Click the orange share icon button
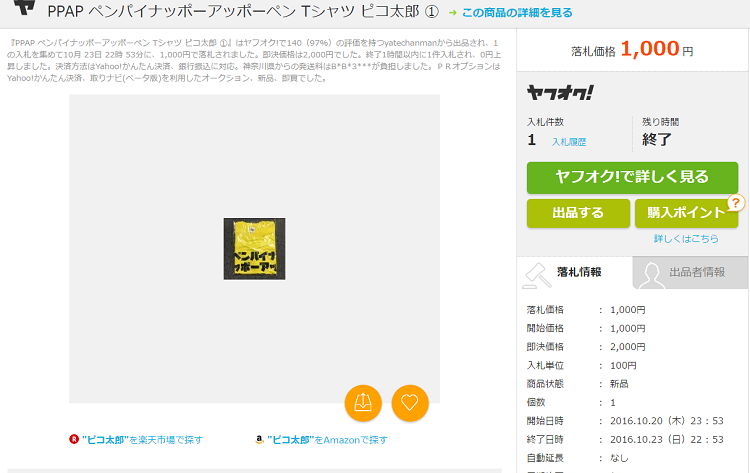This screenshot has width=750, height=473. [363, 403]
